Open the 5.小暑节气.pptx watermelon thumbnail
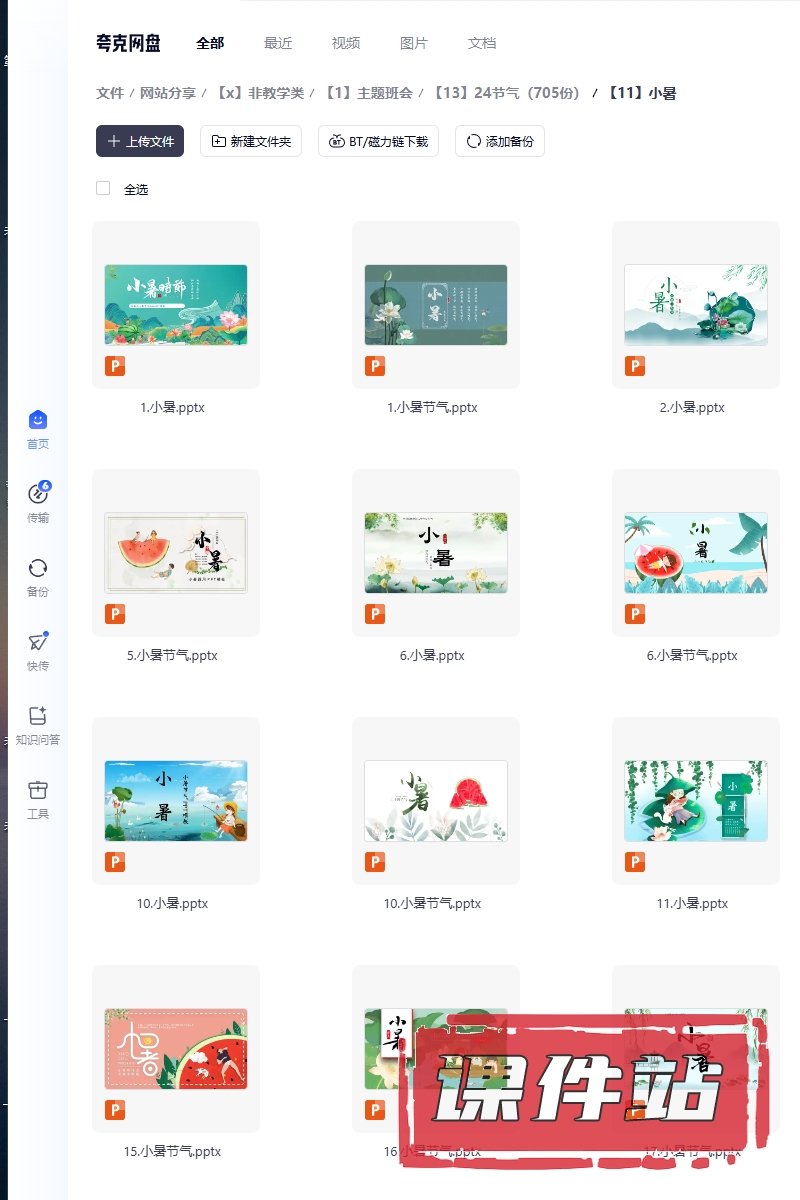 point(176,553)
